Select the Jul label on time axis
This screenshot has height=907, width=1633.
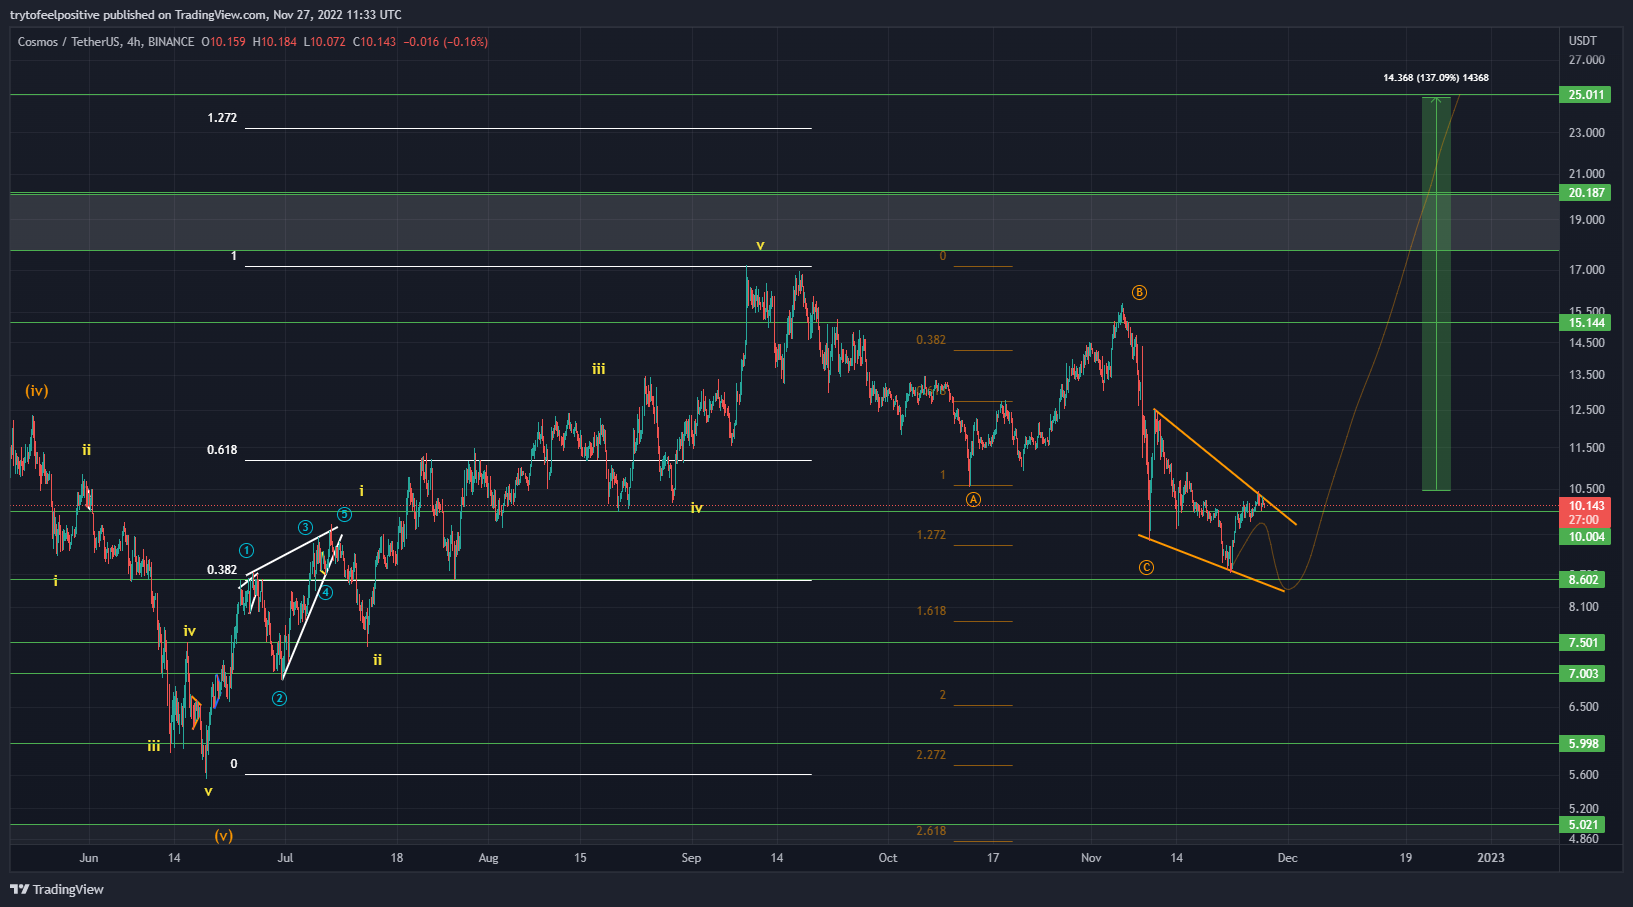285,858
